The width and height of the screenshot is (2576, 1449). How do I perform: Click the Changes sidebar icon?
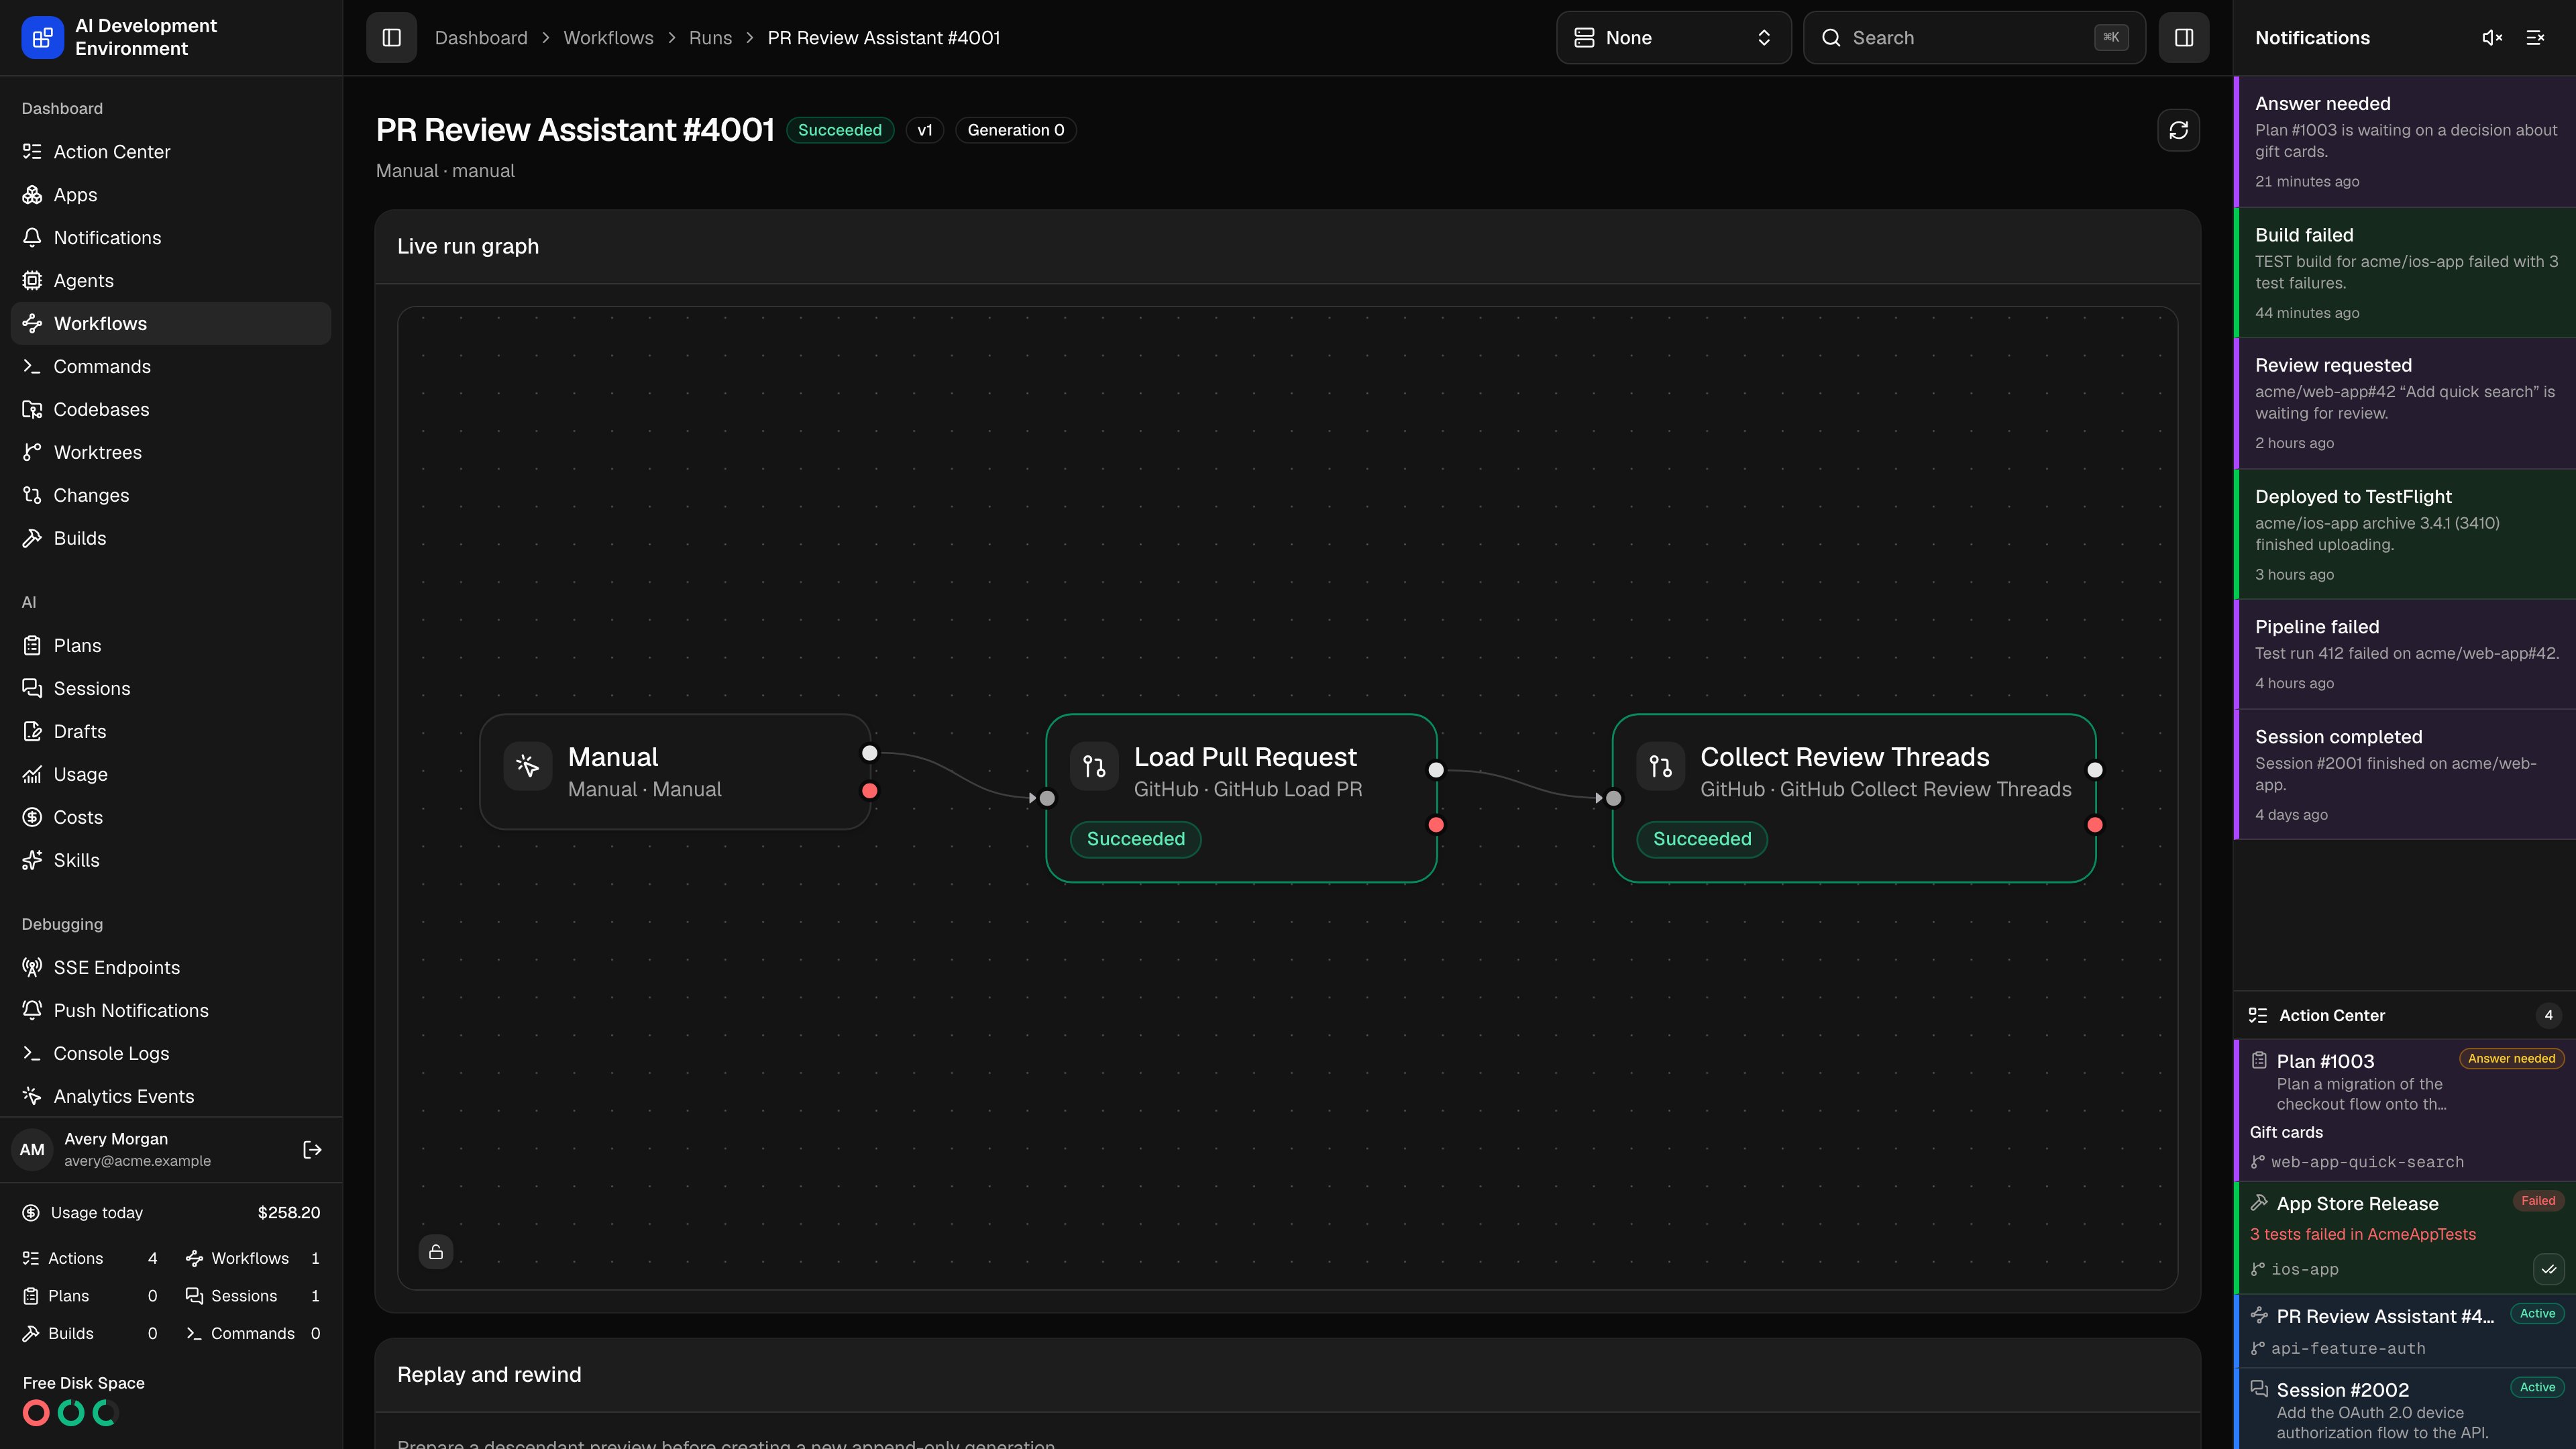point(32,496)
